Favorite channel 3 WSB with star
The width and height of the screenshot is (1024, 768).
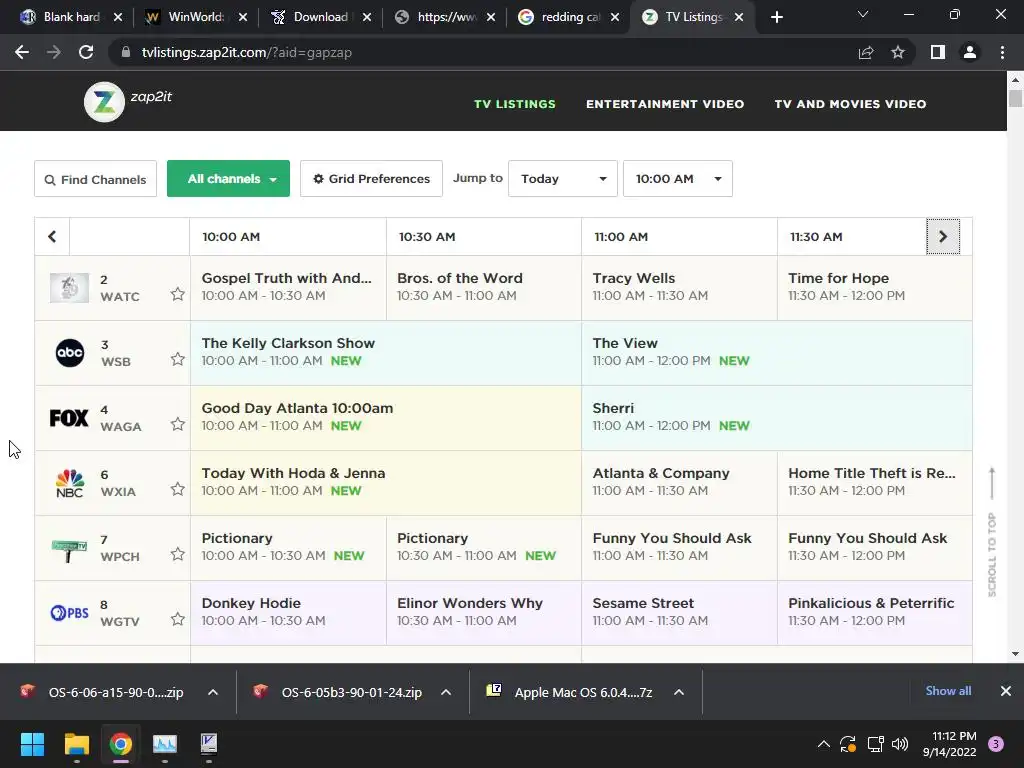[x=178, y=359]
